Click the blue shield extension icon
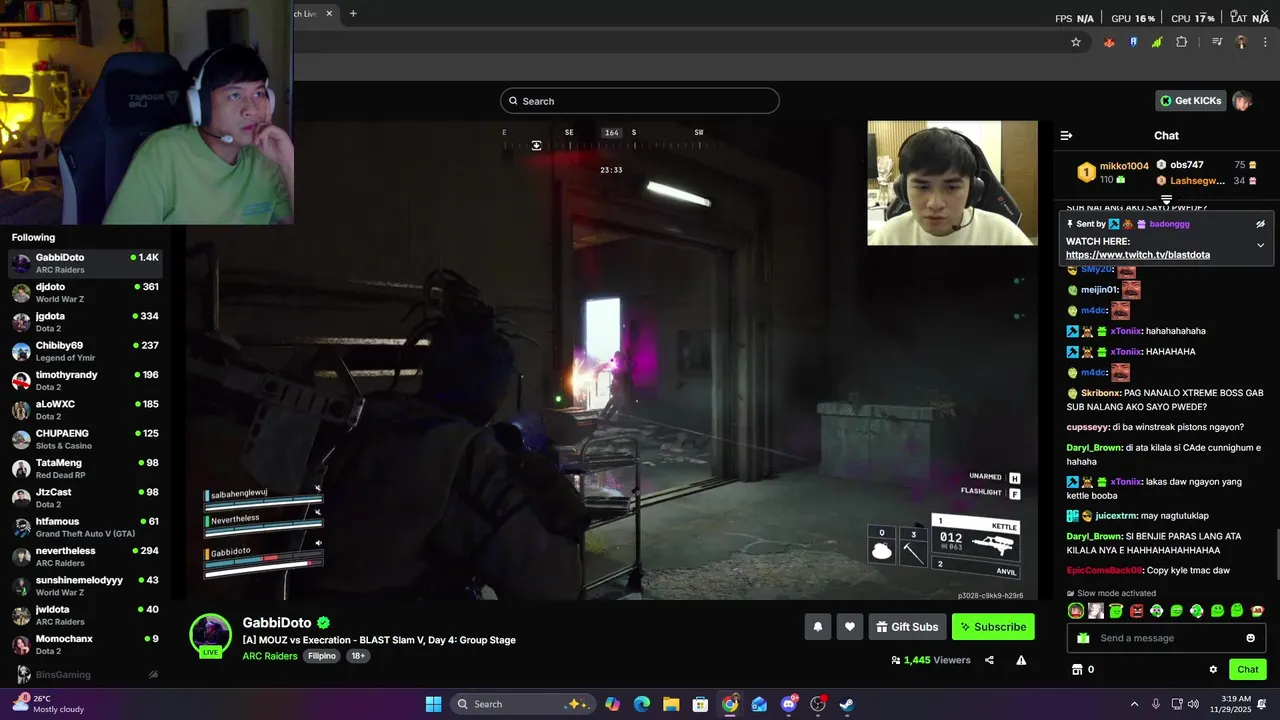This screenshot has height=720, width=1280. click(x=1133, y=42)
